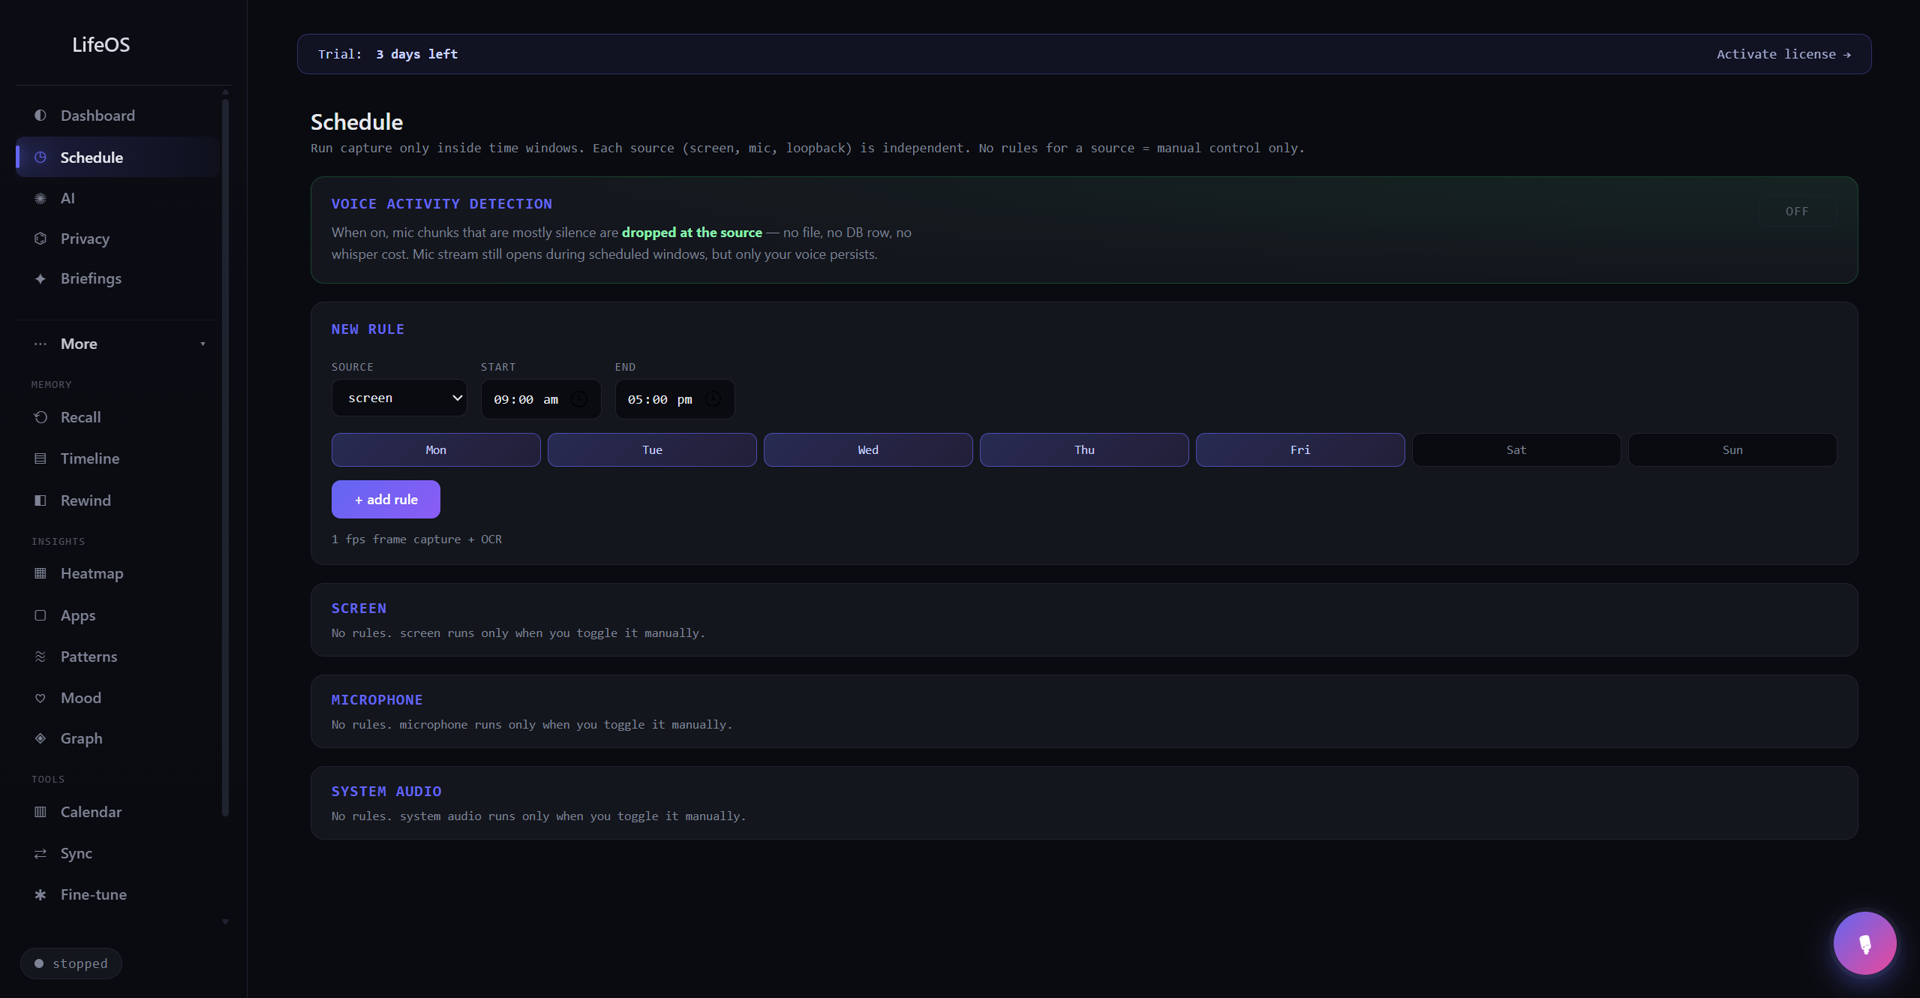Deselect the Wed day button
Viewport: 1920px width, 998px height.
click(x=868, y=450)
